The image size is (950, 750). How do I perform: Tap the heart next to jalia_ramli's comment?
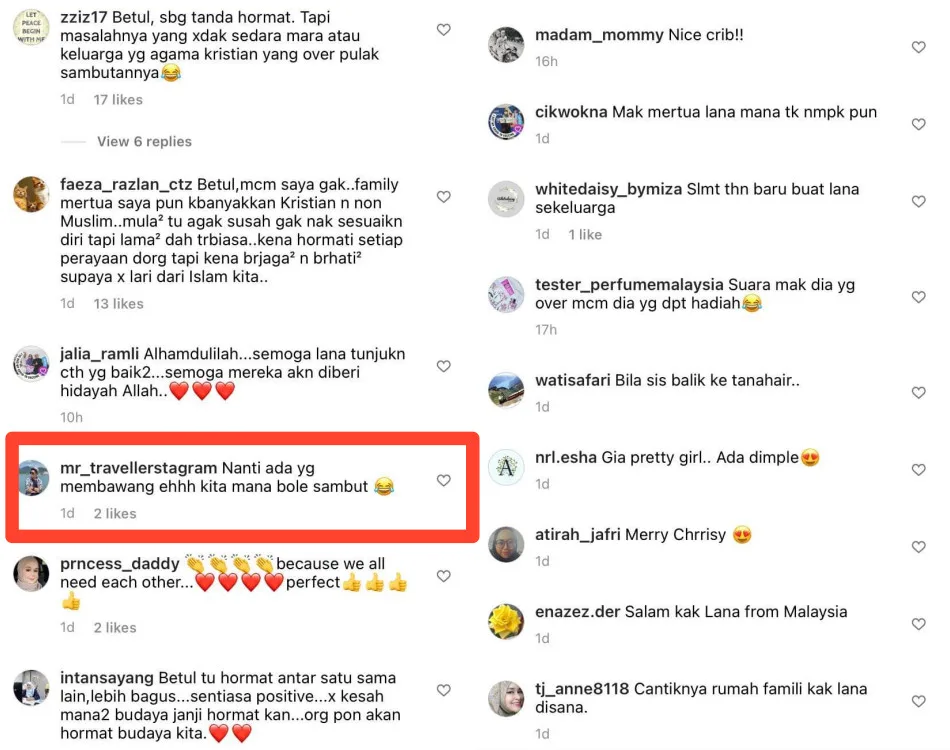pyautogui.click(x=443, y=367)
